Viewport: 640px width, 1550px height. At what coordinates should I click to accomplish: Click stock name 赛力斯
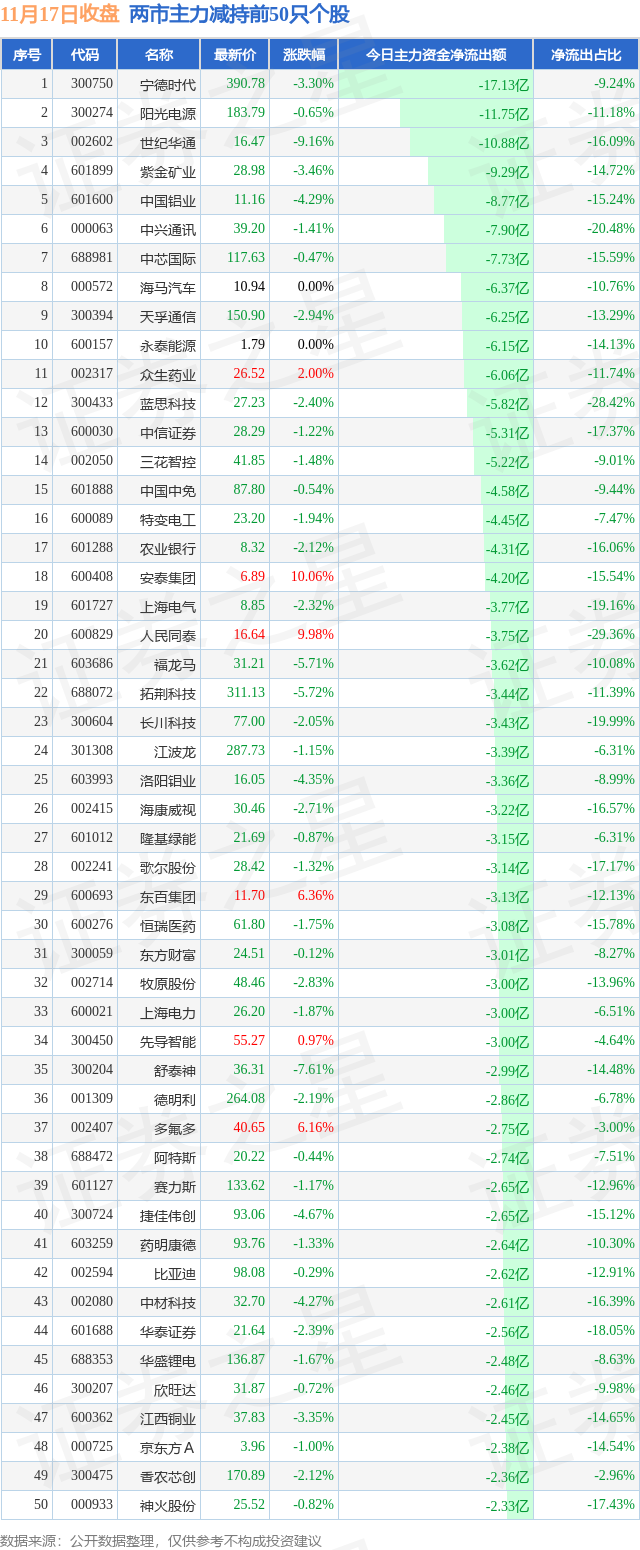coord(175,1186)
